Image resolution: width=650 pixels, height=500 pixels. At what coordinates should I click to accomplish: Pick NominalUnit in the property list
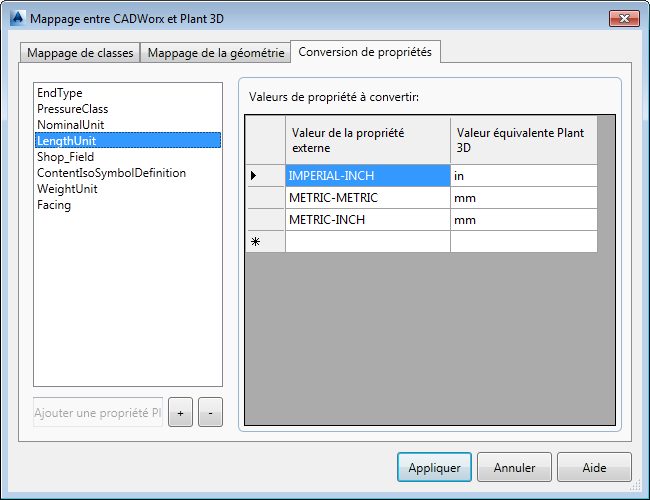point(128,125)
